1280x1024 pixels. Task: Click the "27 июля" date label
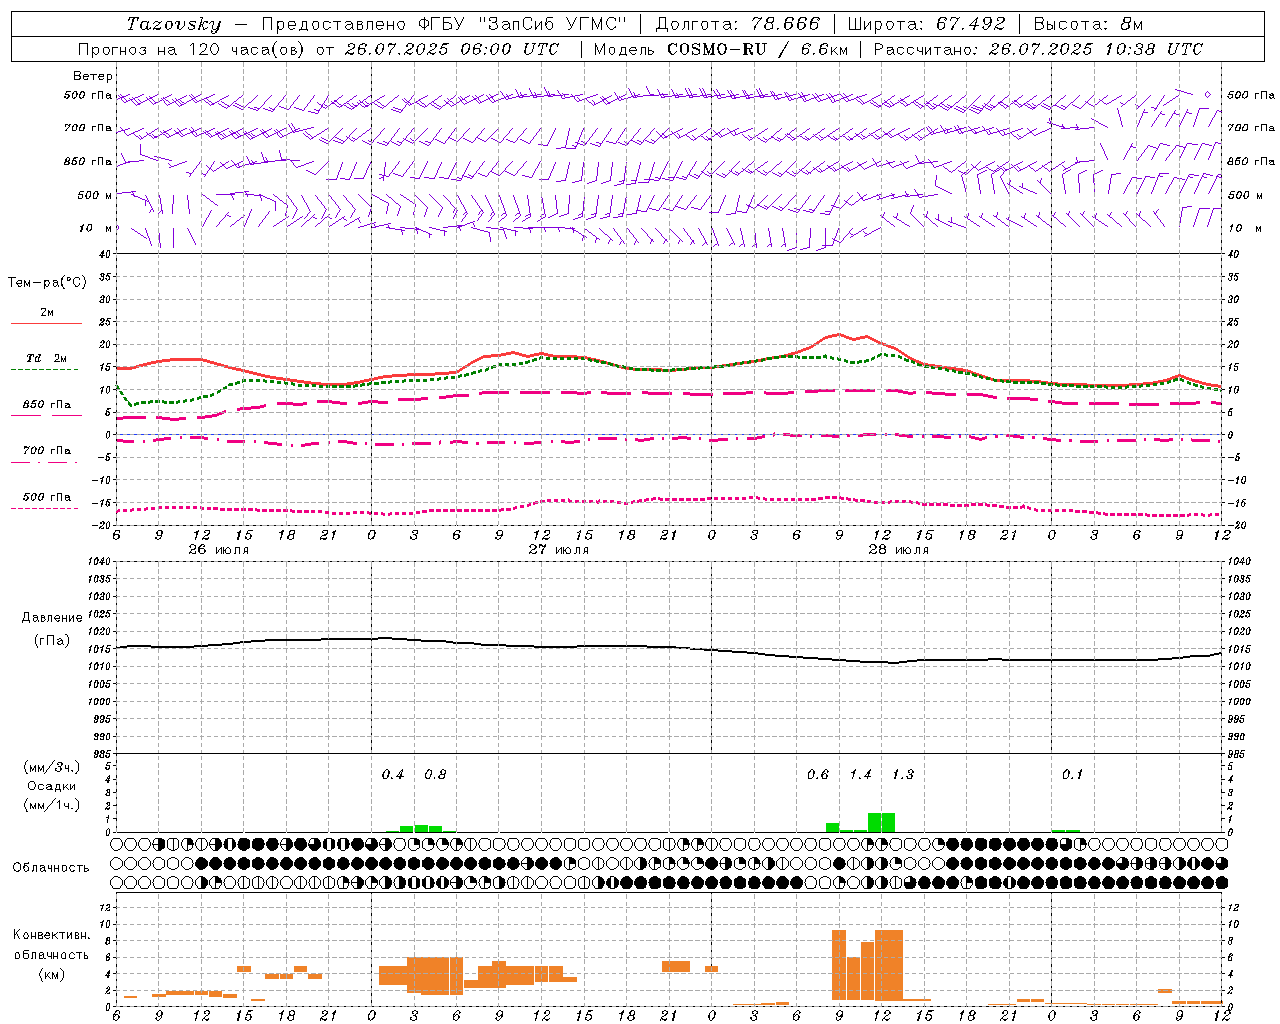pos(559,550)
